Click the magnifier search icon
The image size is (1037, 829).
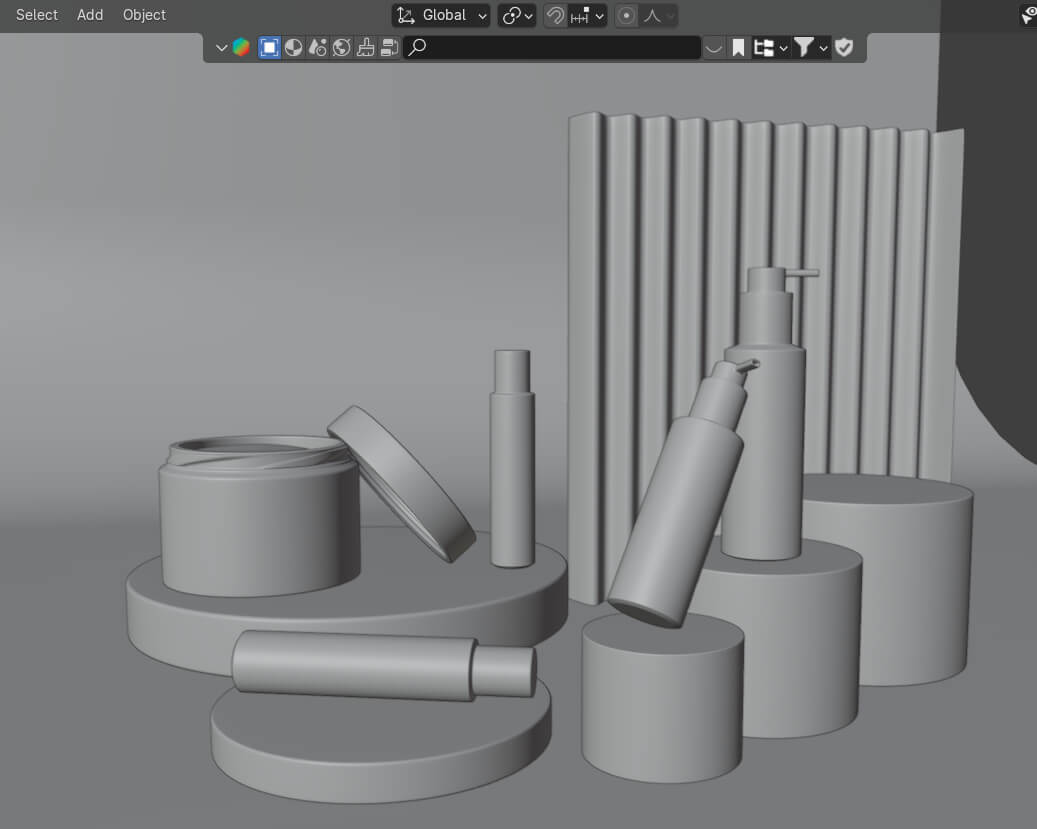tap(417, 47)
